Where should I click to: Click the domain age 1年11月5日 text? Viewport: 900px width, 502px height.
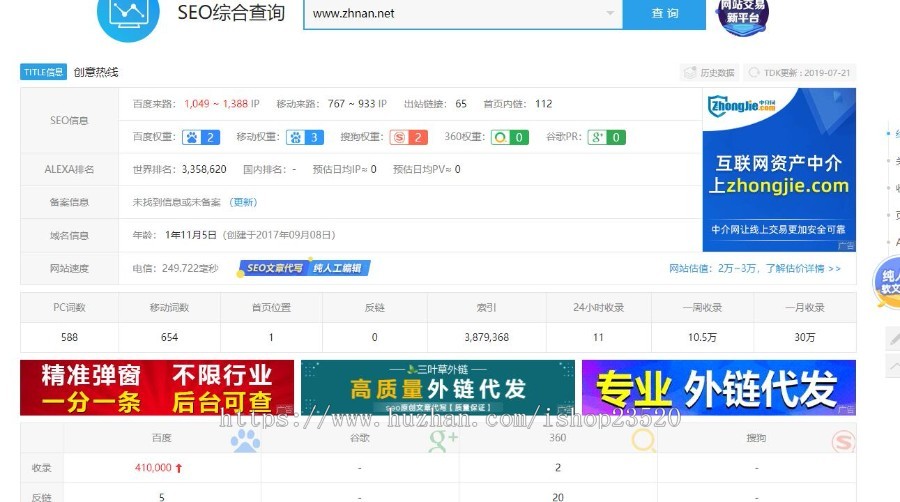(x=191, y=235)
